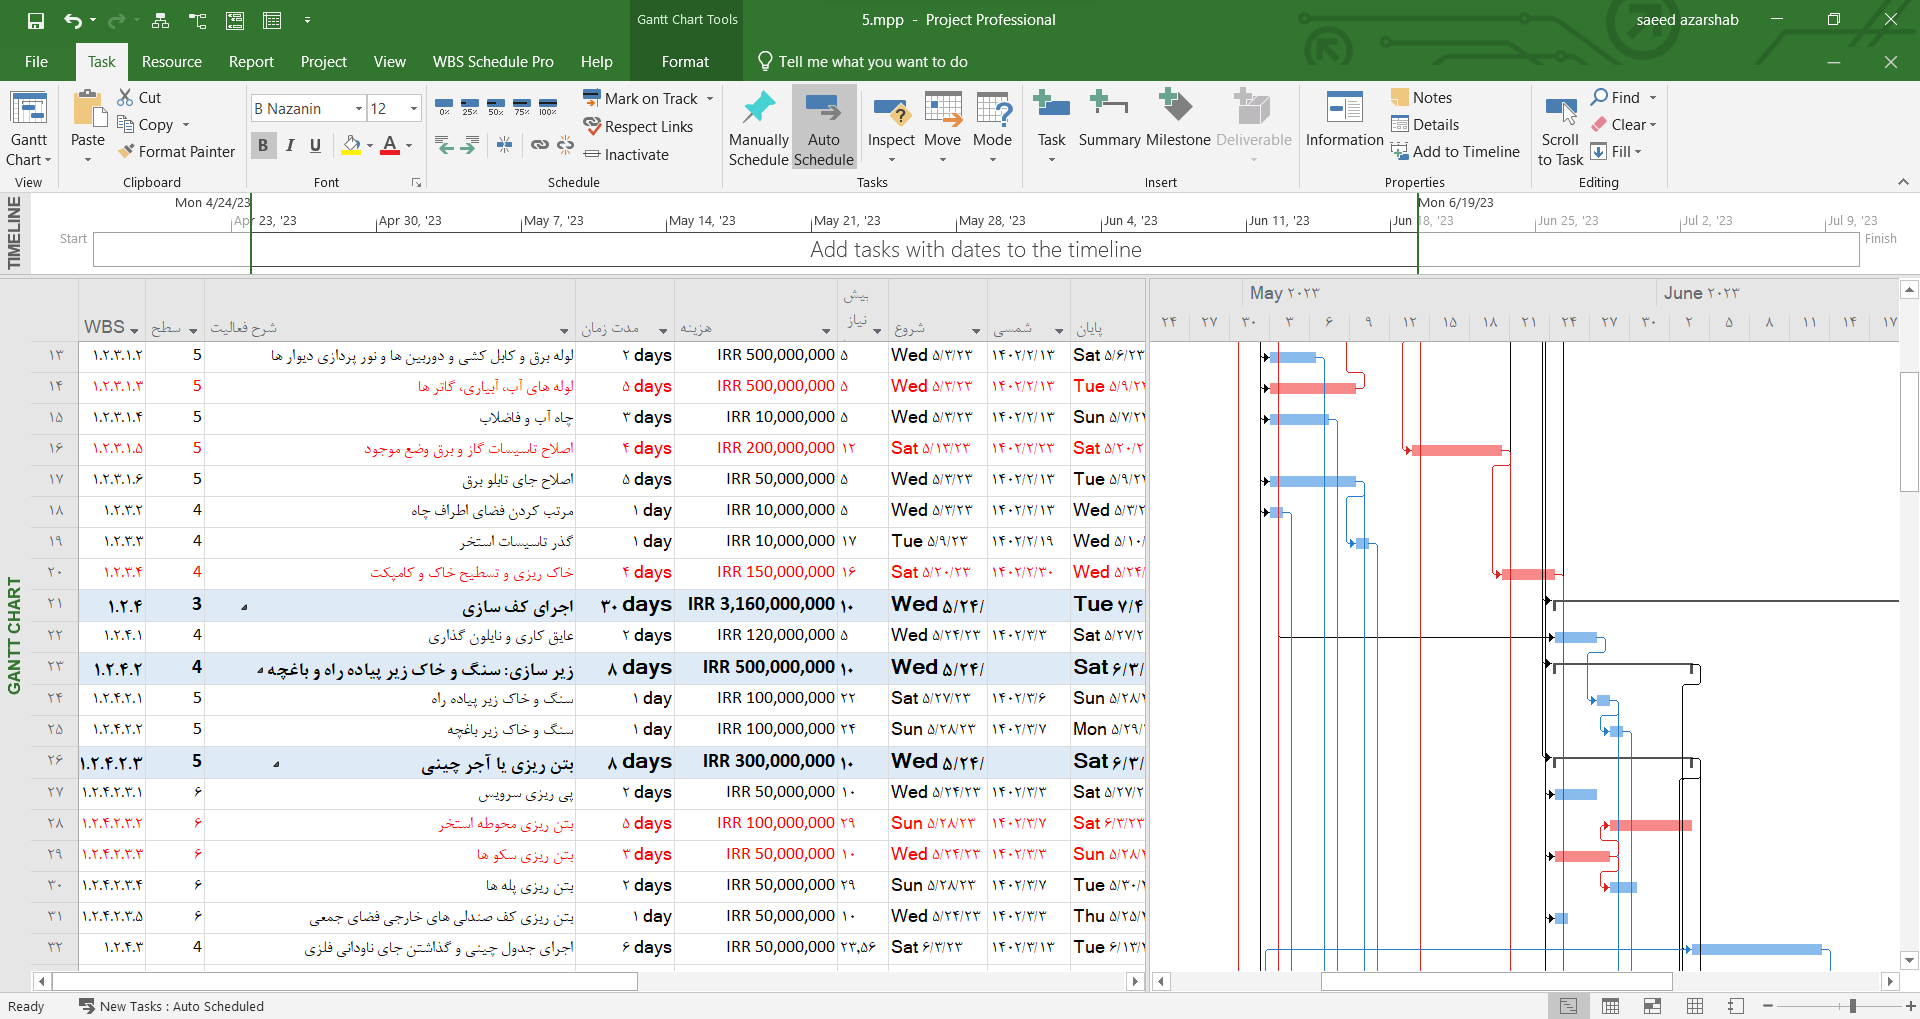Switch to the Project tab
Image resolution: width=1920 pixels, height=1019 pixels.
(324, 61)
